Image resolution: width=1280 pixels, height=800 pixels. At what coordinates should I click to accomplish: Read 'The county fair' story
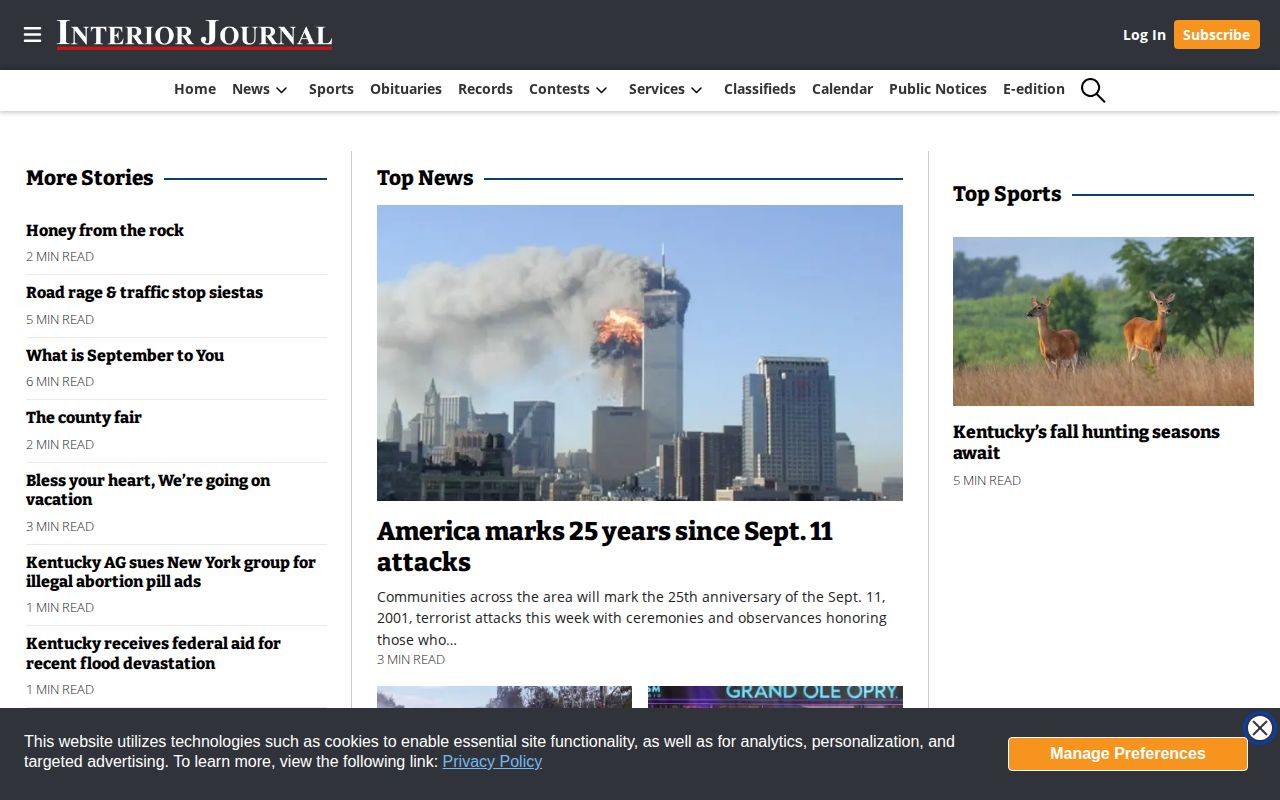(x=84, y=417)
